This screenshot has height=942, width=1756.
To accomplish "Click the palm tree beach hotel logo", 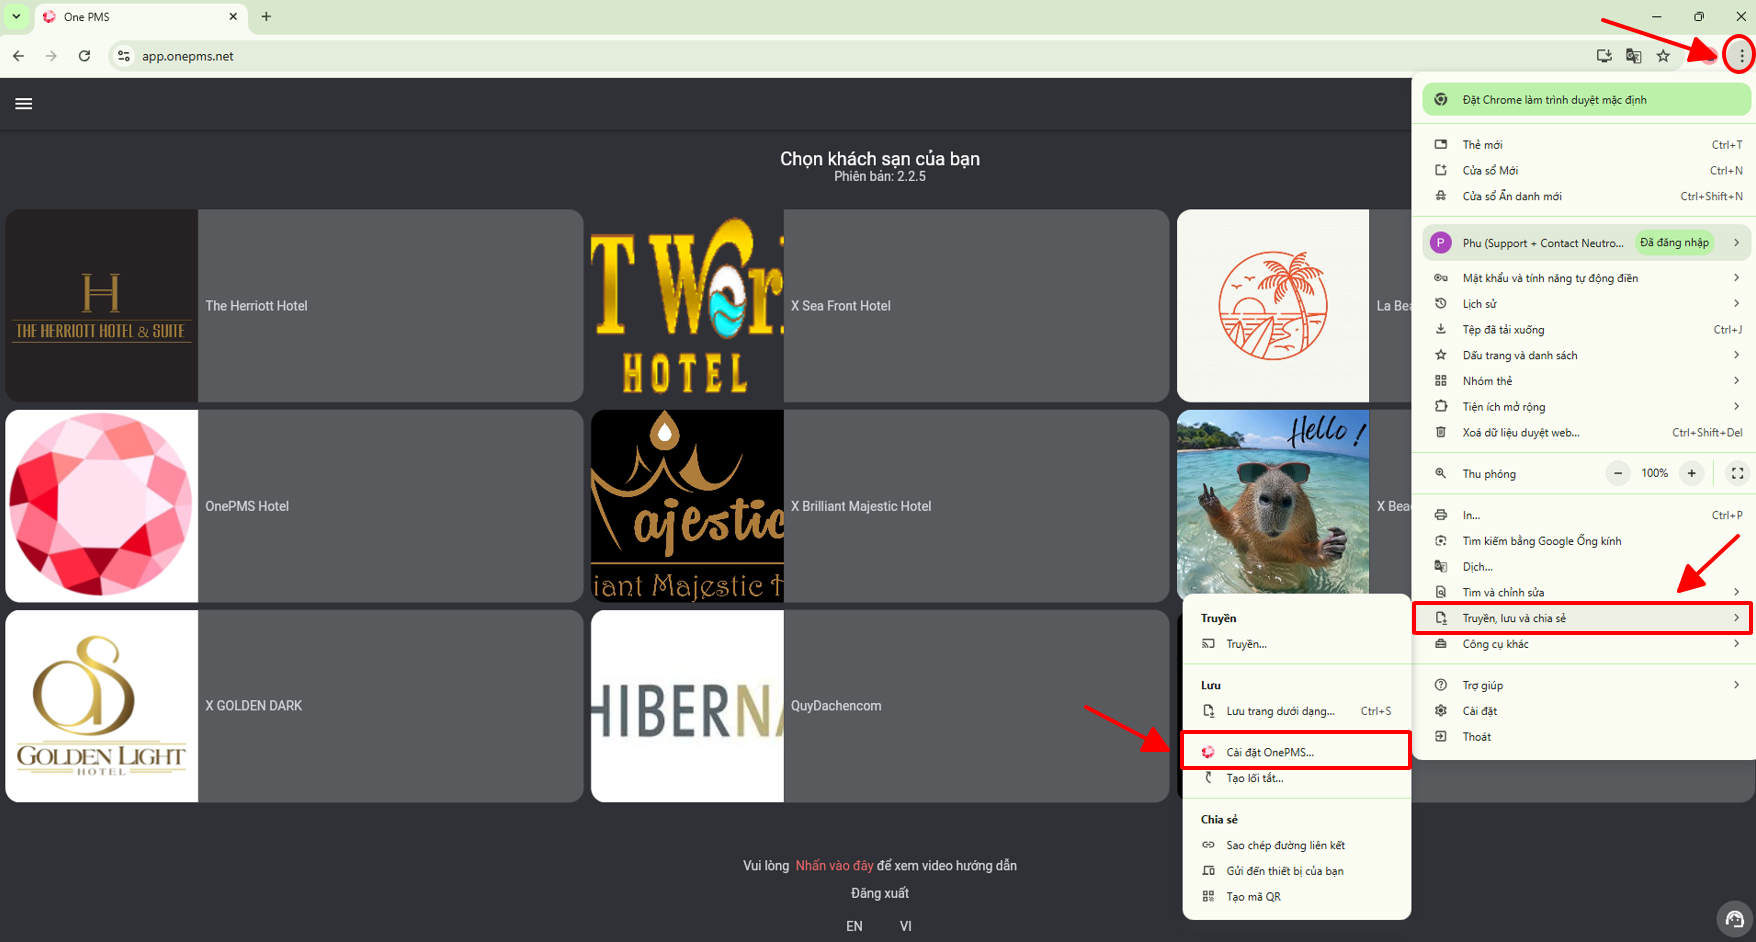I will point(1273,306).
